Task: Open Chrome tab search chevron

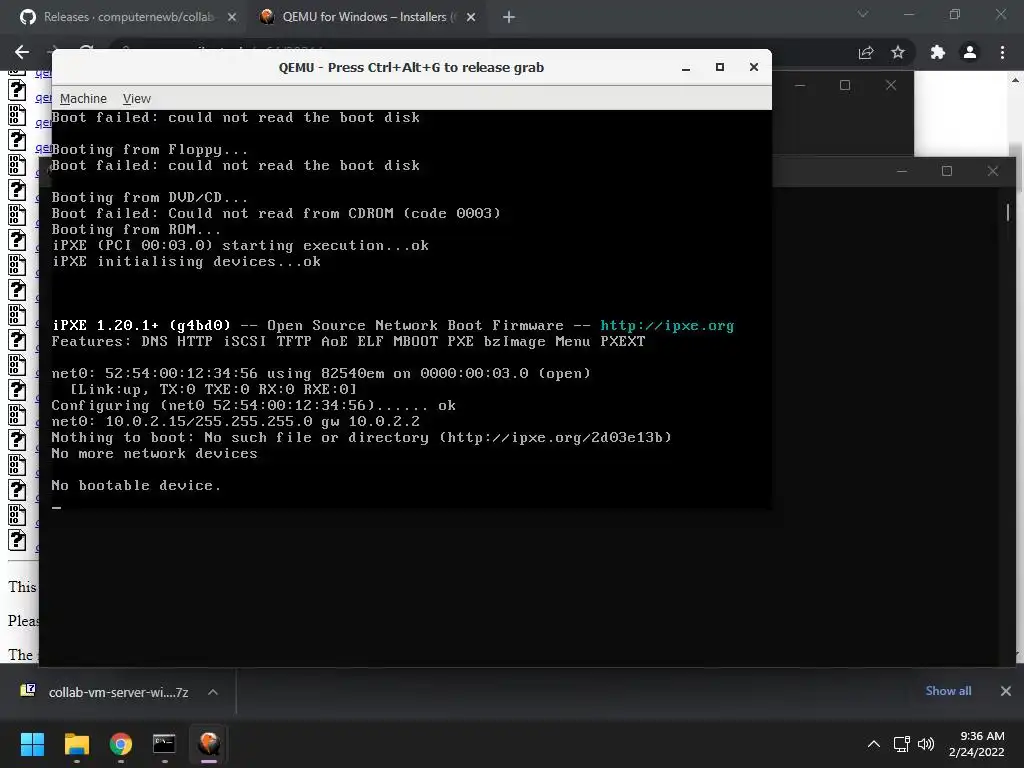Action: pos(863,14)
